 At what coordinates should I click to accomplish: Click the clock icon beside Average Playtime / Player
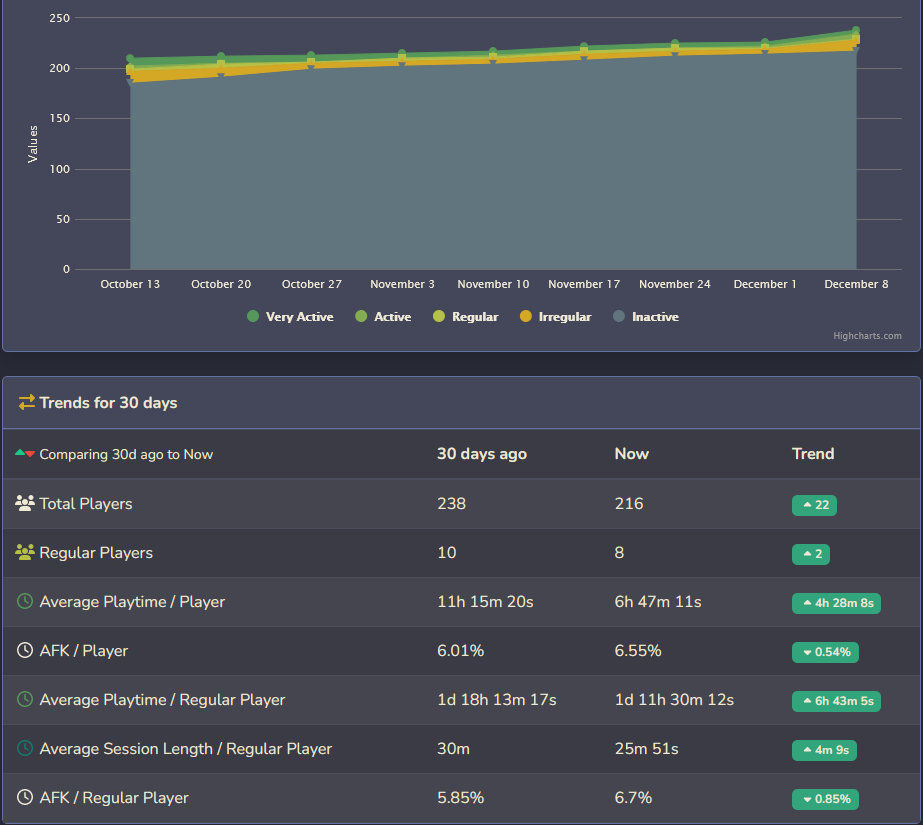24,601
